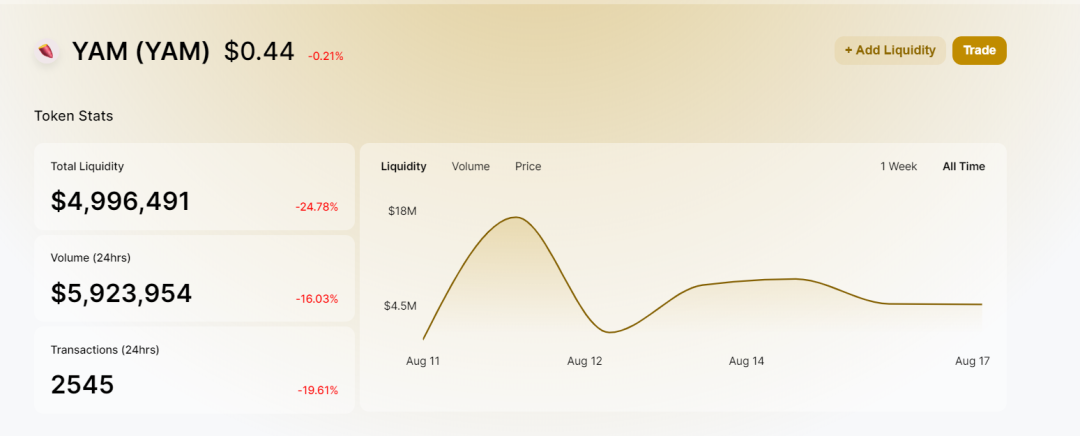Click the -0.21% price change label
The width and height of the screenshot is (1080, 436).
click(325, 56)
